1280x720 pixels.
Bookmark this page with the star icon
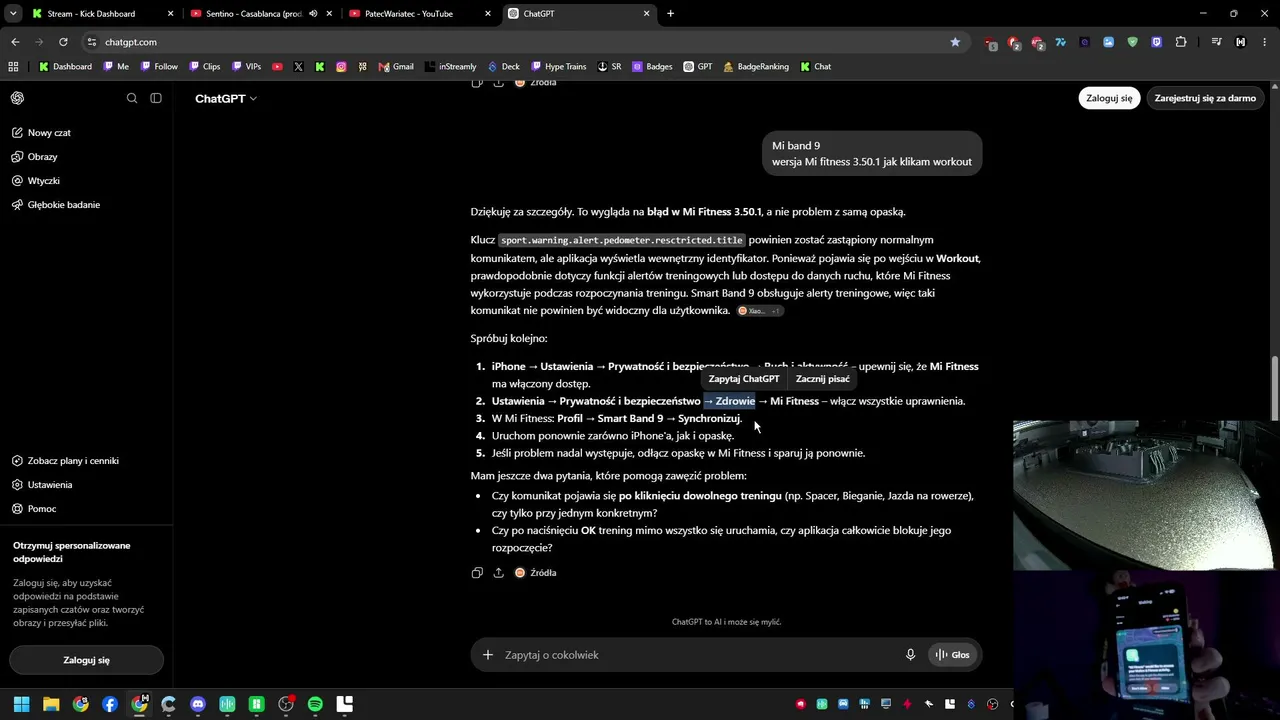(x=955, y=42)
